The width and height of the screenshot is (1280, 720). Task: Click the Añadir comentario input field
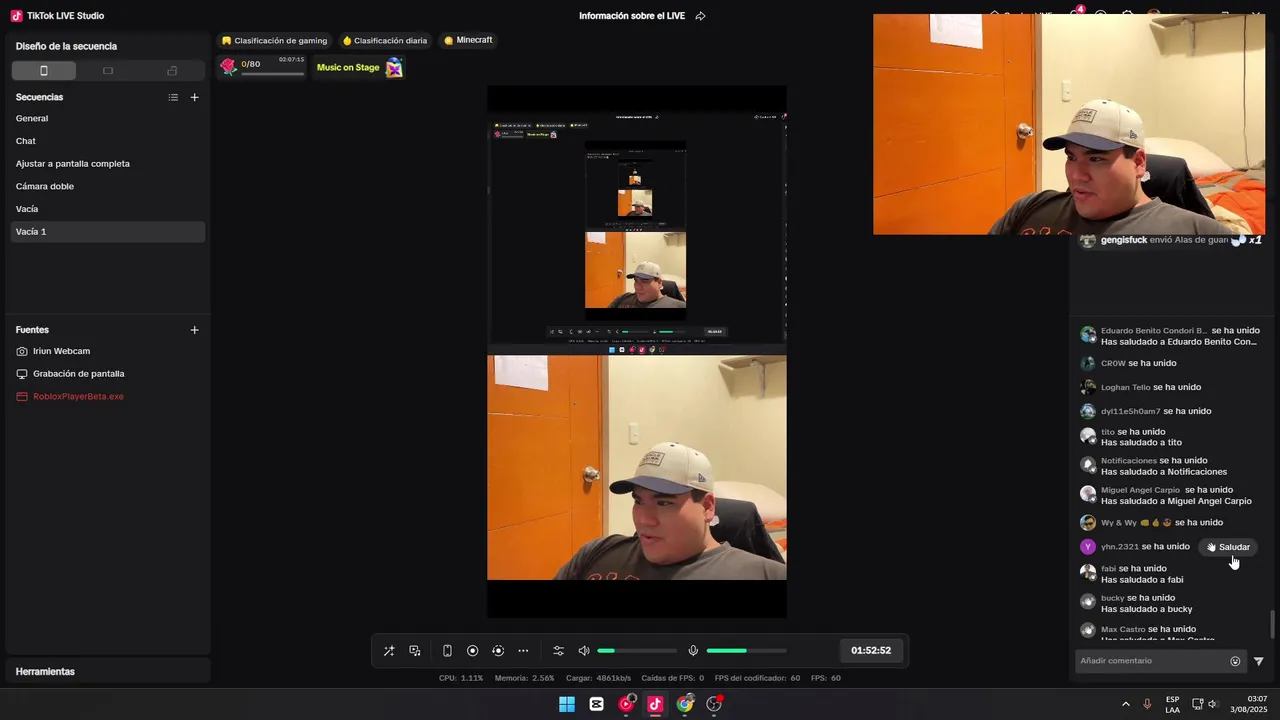click(1150, 661)
